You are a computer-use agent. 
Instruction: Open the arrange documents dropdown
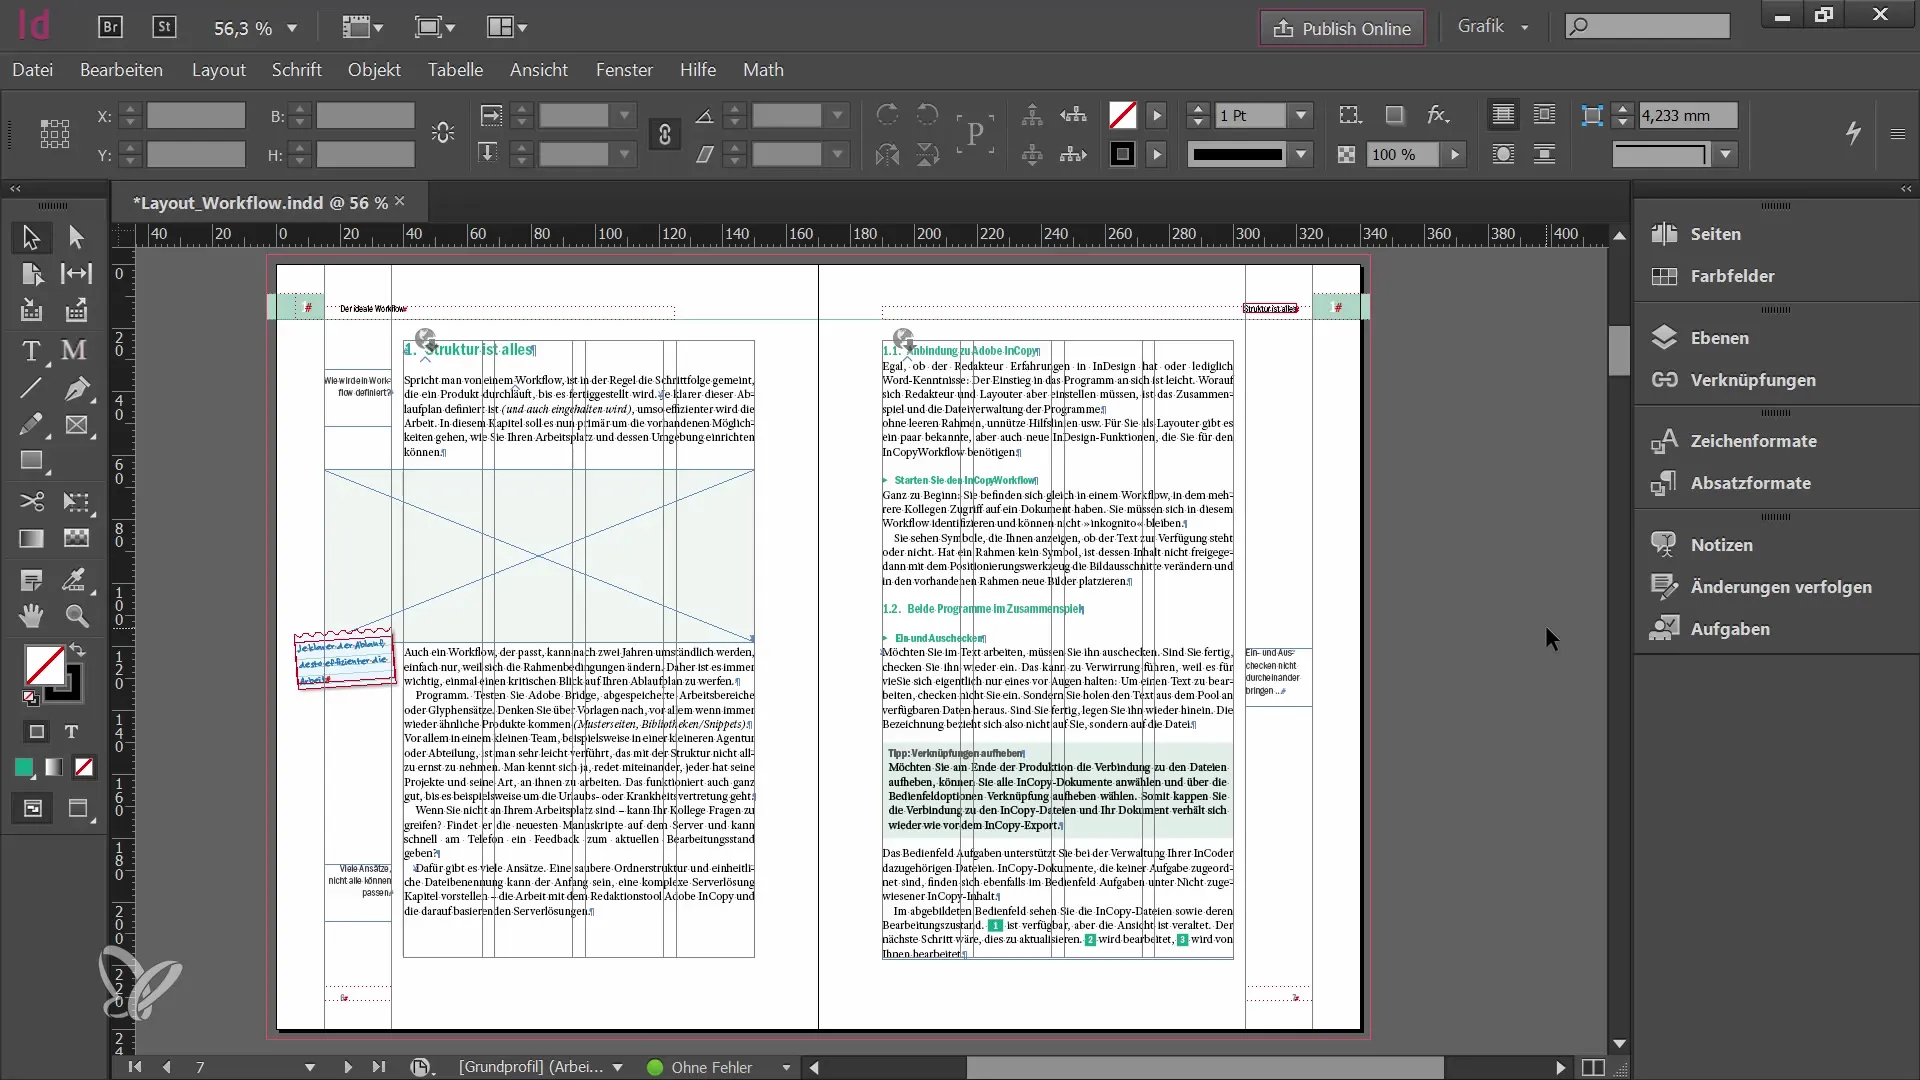pyautogui.click(x=507, y=27)
